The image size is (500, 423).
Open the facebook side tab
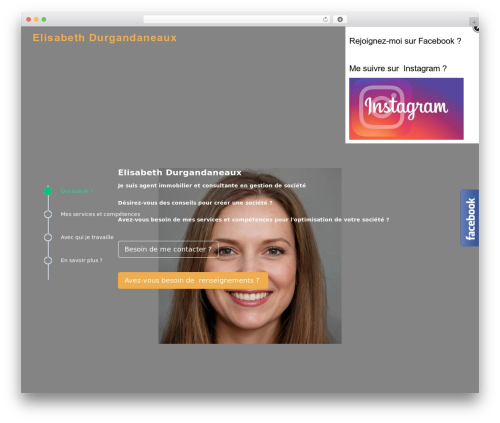click(470, 218)
